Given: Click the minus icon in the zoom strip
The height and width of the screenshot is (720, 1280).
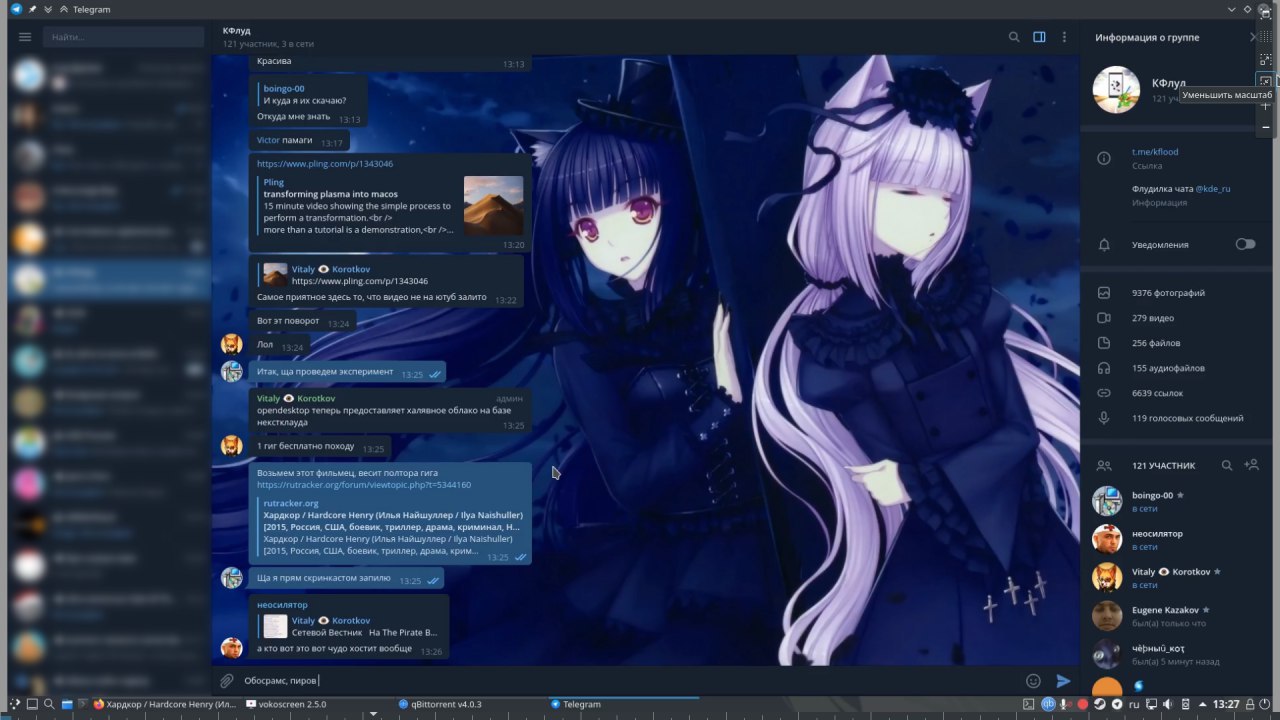Looking at the screenshot, I should (x=1266, y=127).
